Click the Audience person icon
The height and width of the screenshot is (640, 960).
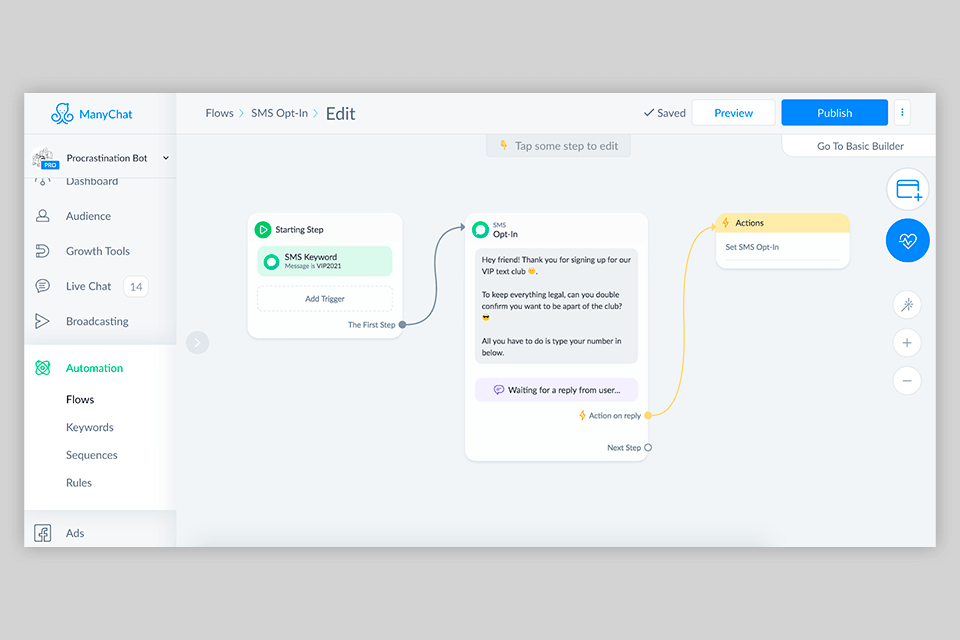[x=42, y=216]
